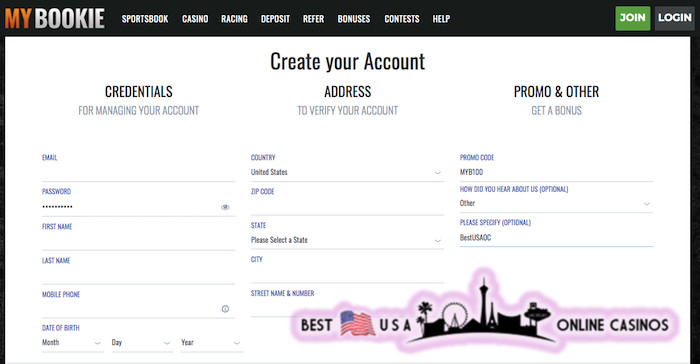
Task: Go to the Contests page
Action: click(x=402, y=19)
